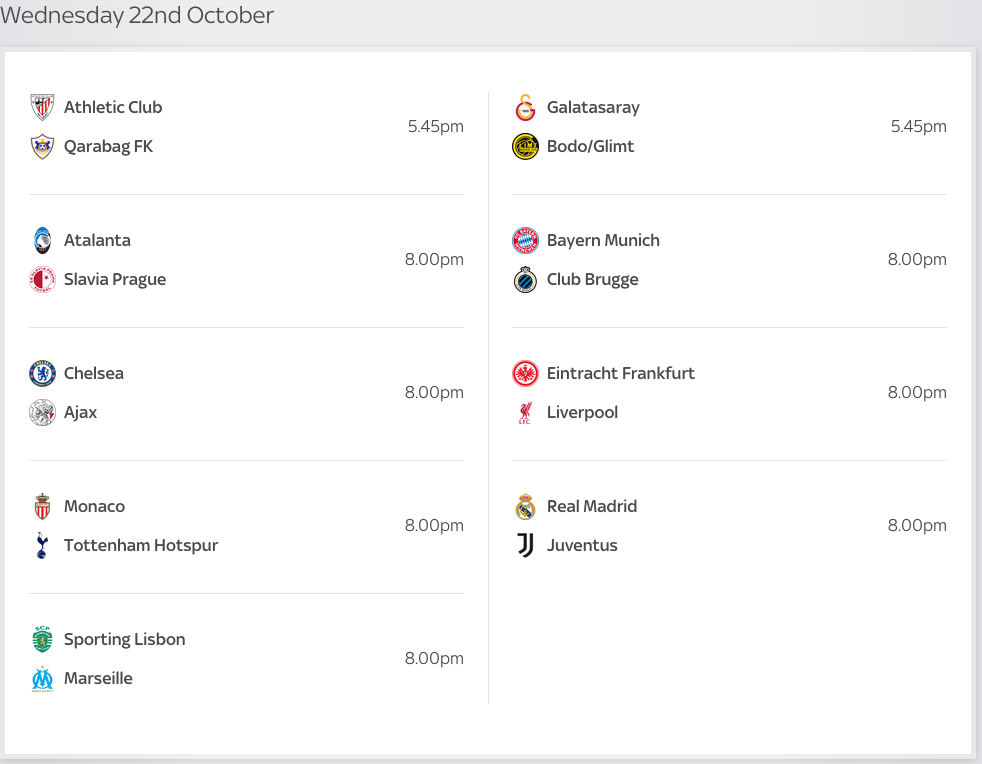
Task: Click the Tottenham Hotspur cockerel badge
Action: [42, 545]
